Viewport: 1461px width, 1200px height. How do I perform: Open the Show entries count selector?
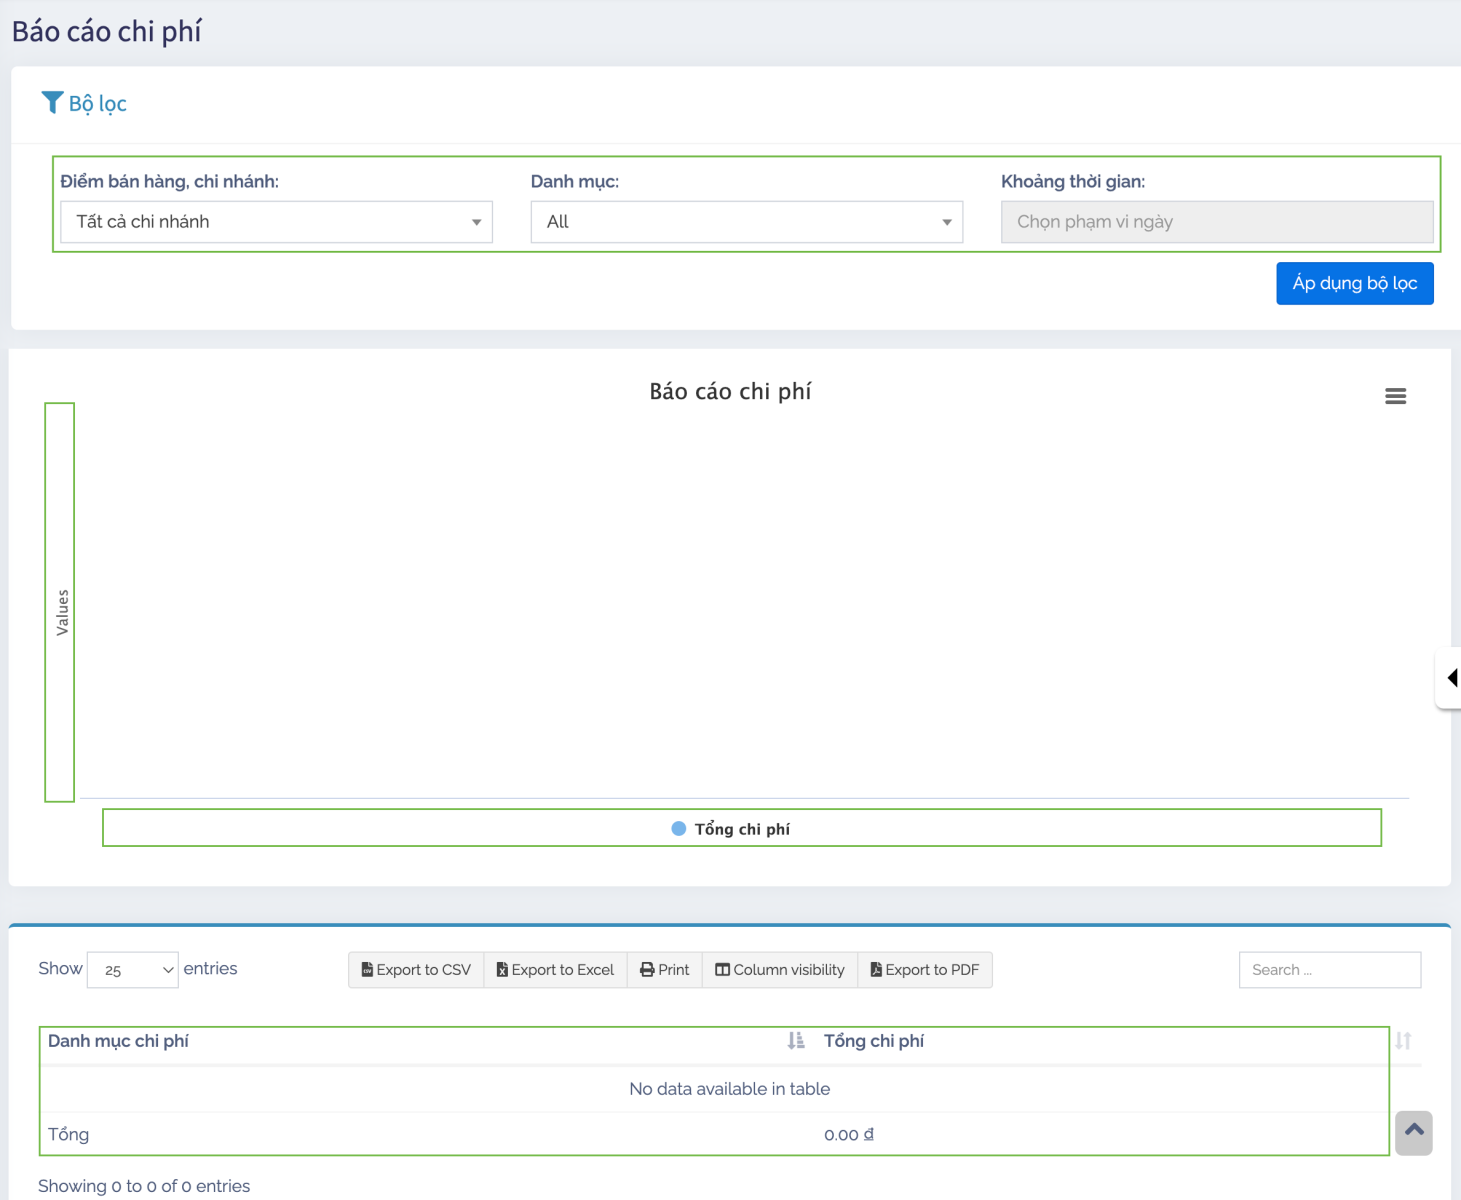coord(133,970)
